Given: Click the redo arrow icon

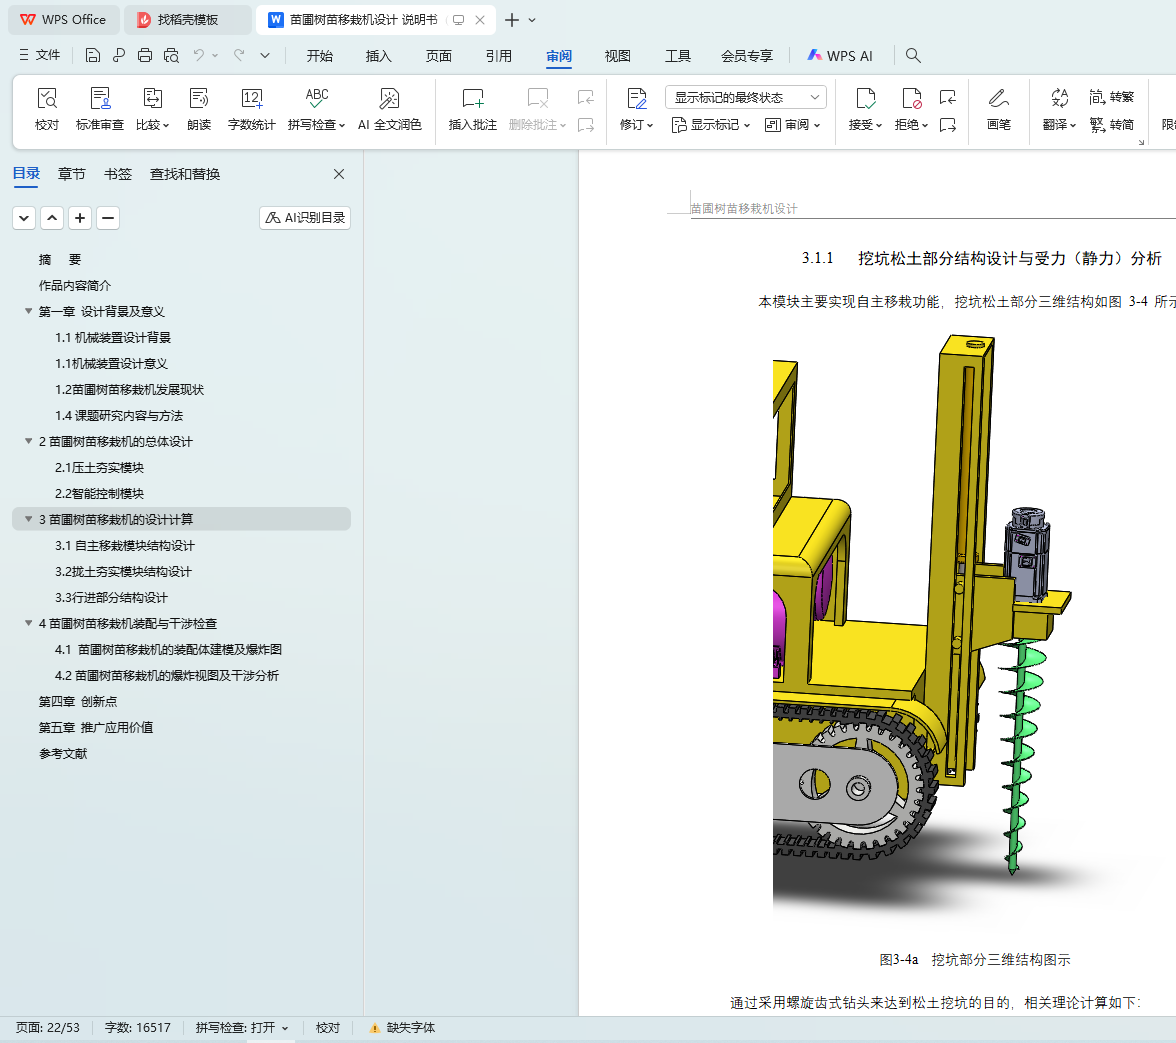Looking at the screenshot, I should 239,55.
